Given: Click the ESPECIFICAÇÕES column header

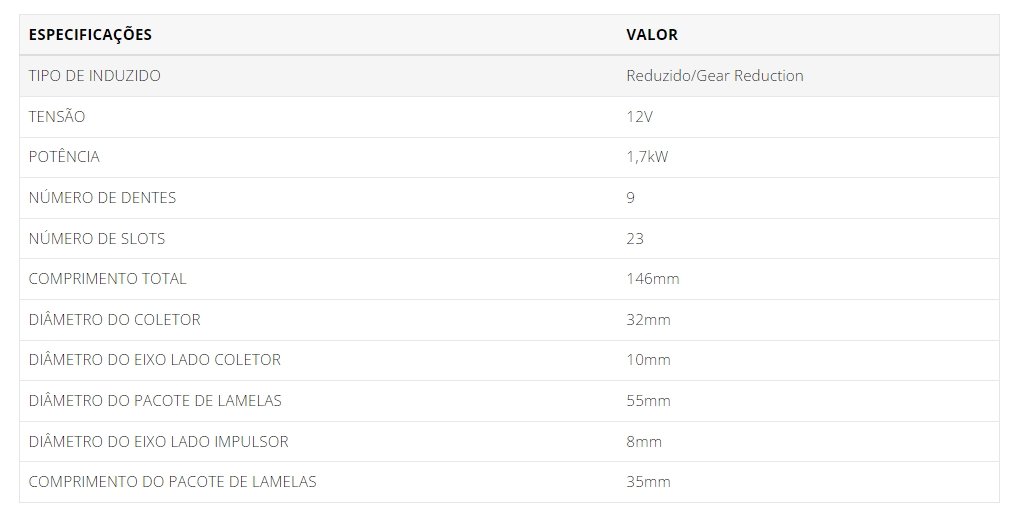Looking at the screenshot, I should coord(90,35).
